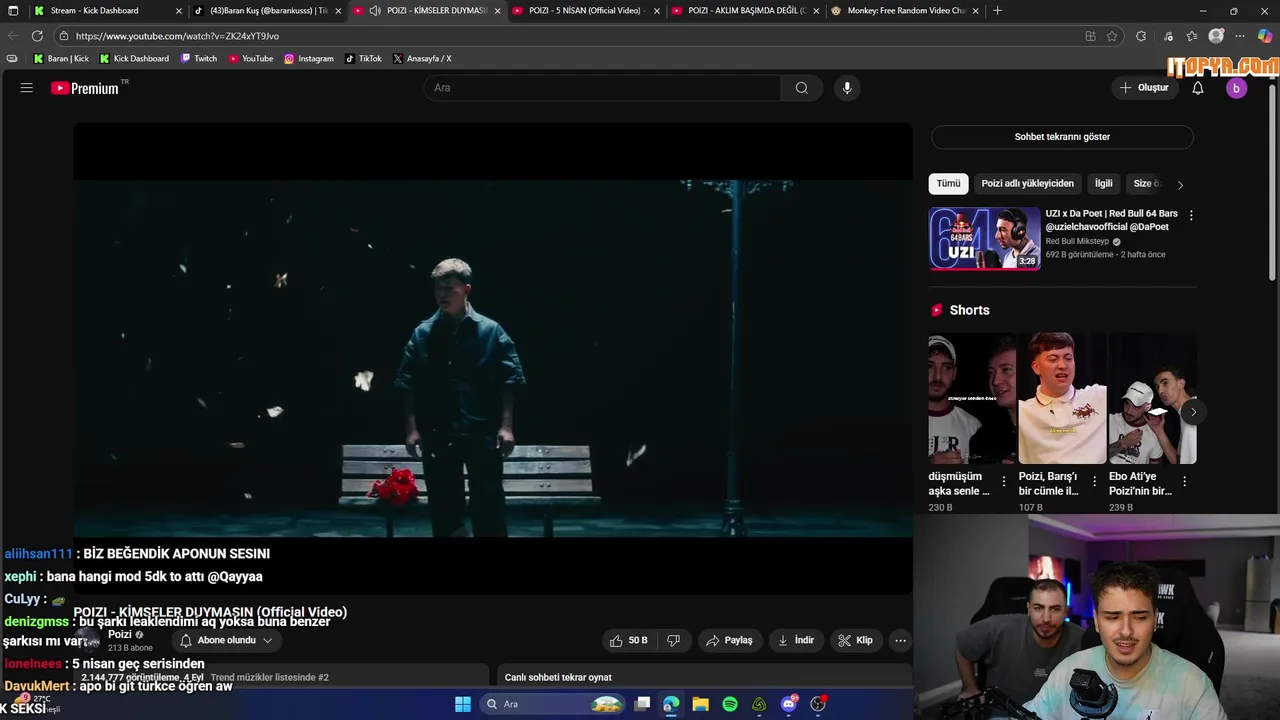The width and height of the screenshot is (1280, 720).
Task: Open options for UZI x Da Poet video
Action: (1190, 215)
